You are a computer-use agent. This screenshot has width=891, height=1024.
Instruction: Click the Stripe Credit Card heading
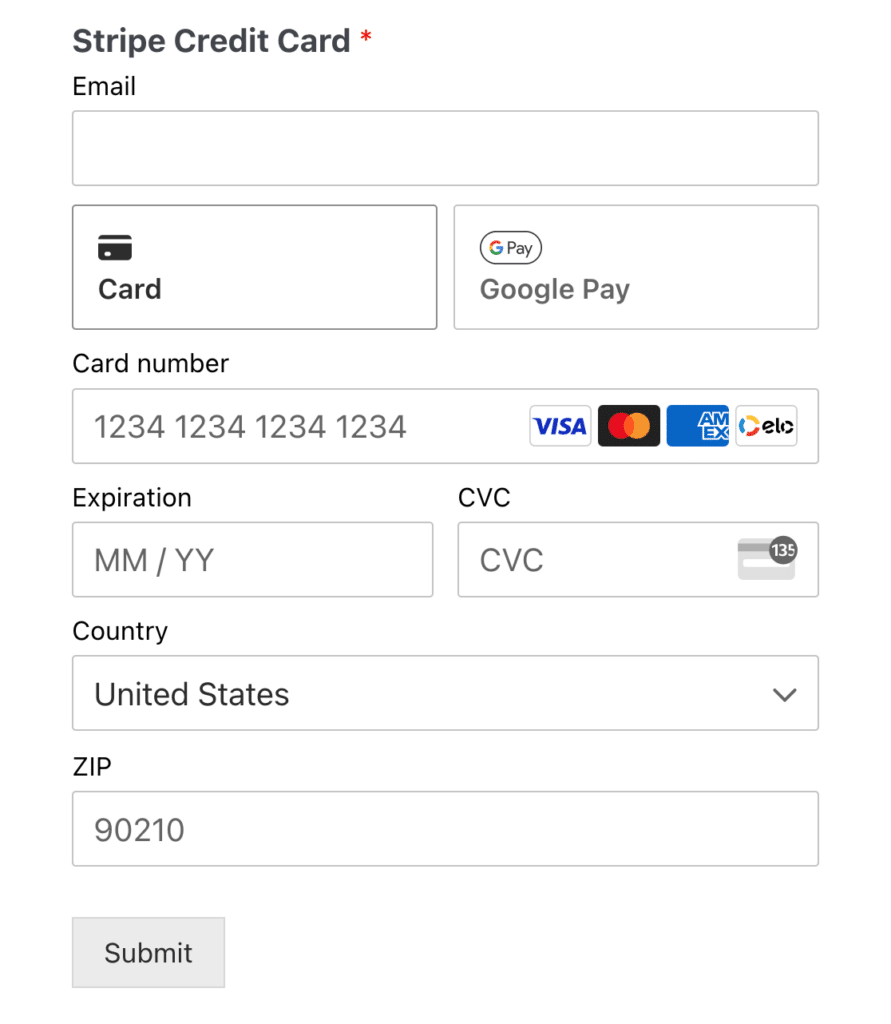pos(210,40)
